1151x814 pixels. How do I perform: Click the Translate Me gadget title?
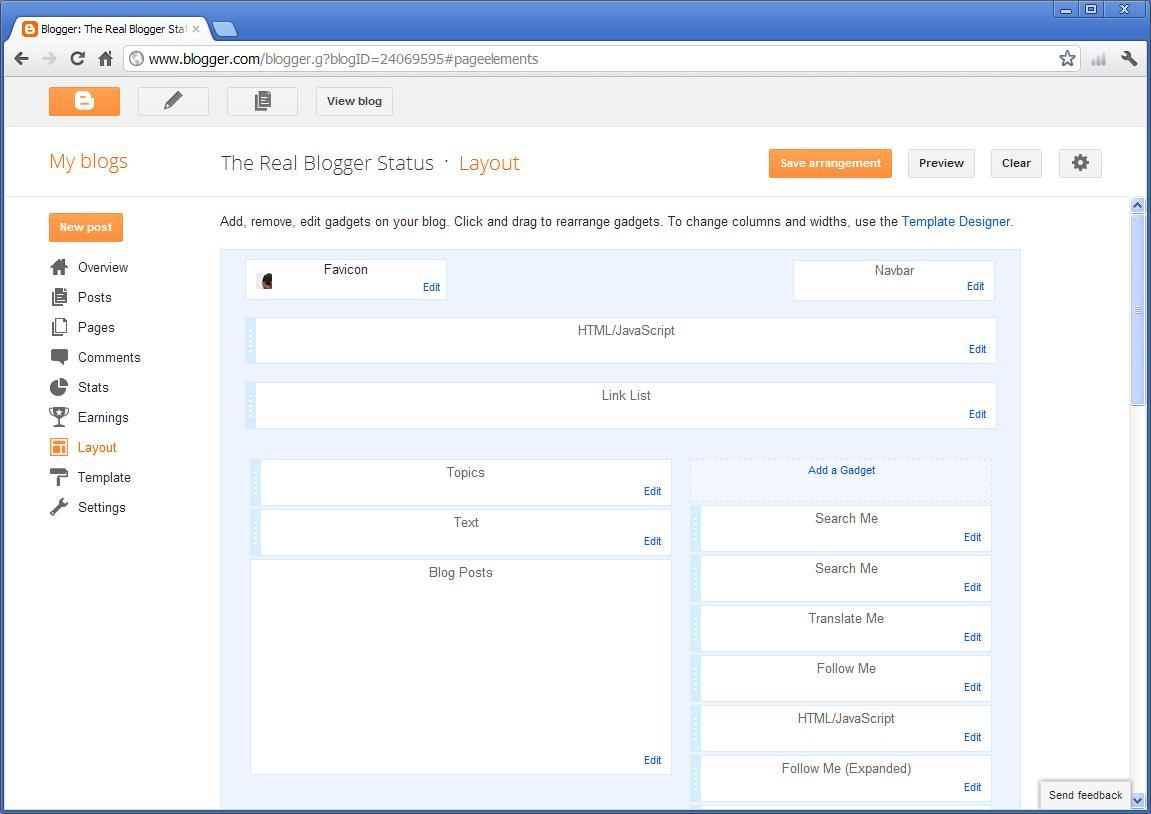pos(846,619)
